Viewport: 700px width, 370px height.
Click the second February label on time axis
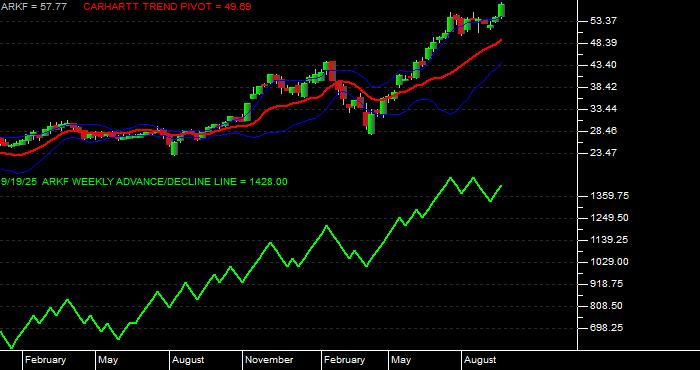(x=344, y=360)
